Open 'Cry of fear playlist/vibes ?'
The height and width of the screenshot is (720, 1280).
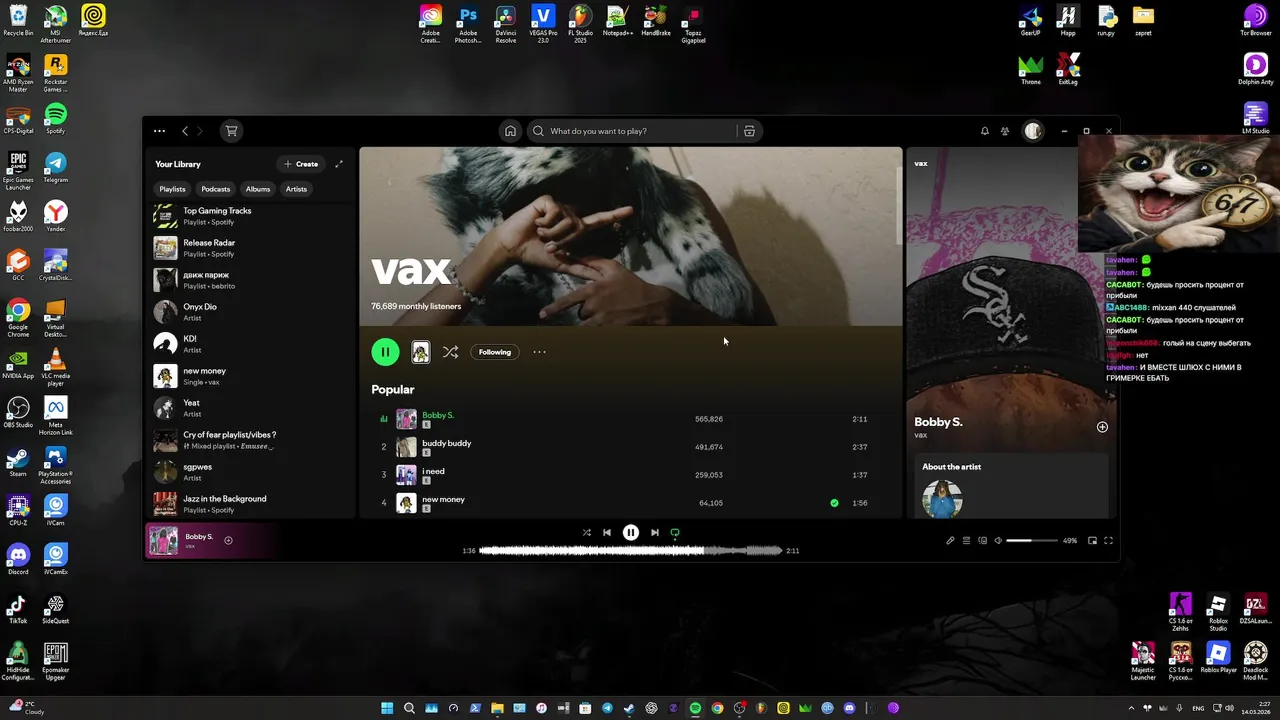pos(250,440)
